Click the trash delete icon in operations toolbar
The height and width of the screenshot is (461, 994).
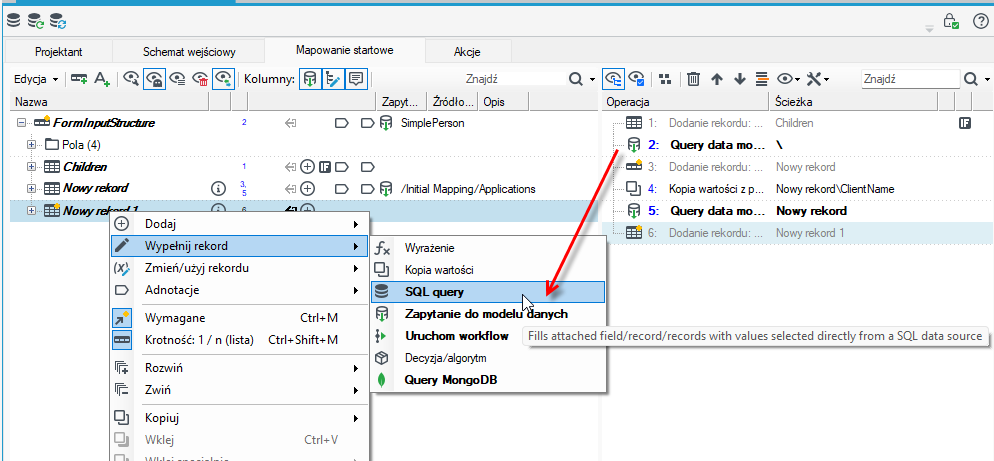(x=694, y=79)
